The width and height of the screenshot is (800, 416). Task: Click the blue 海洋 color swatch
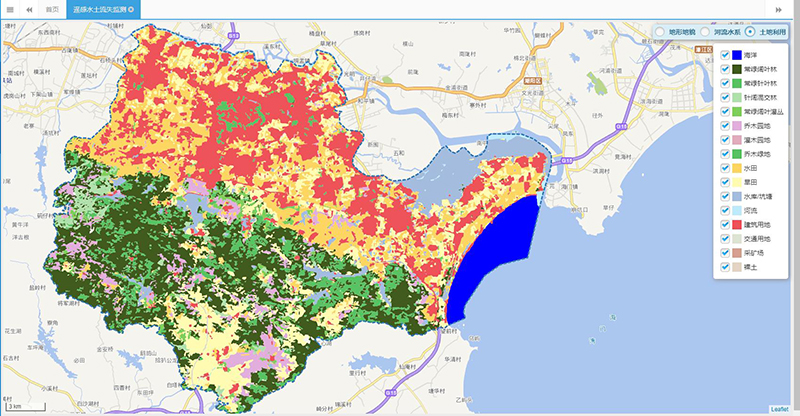coord(738,55)
